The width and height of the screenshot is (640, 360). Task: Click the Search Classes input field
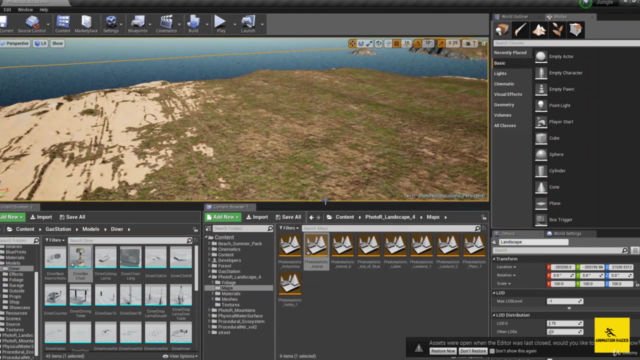[567, 43]
